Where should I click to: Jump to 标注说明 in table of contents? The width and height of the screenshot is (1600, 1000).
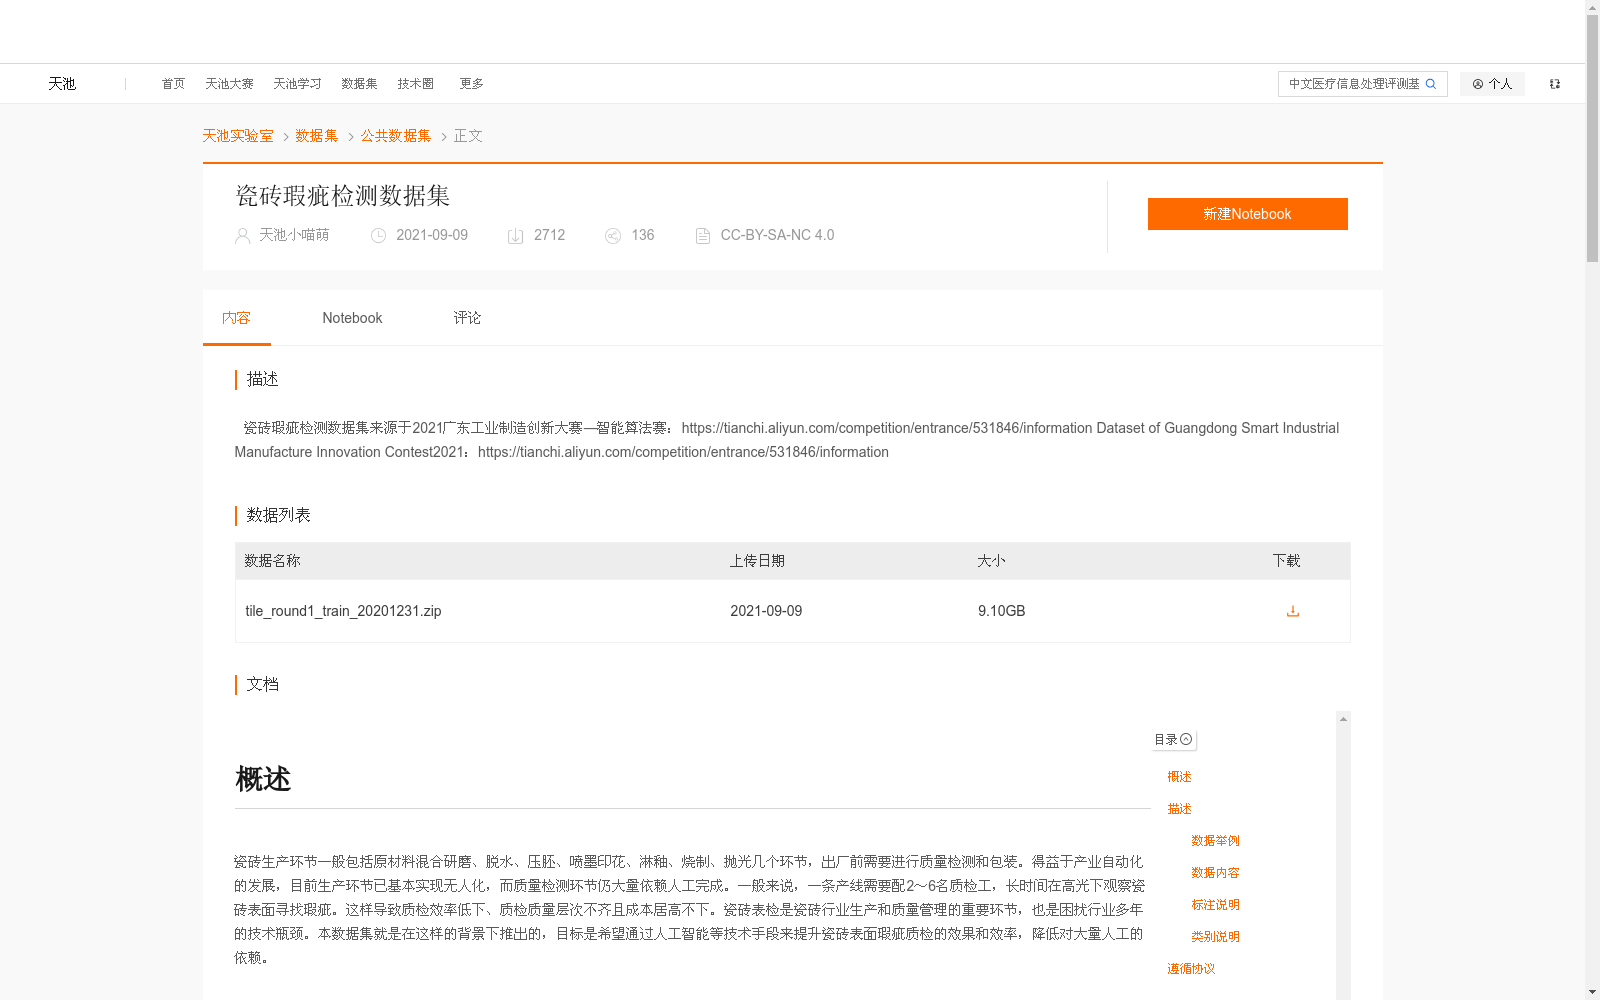pos(1215,905)
